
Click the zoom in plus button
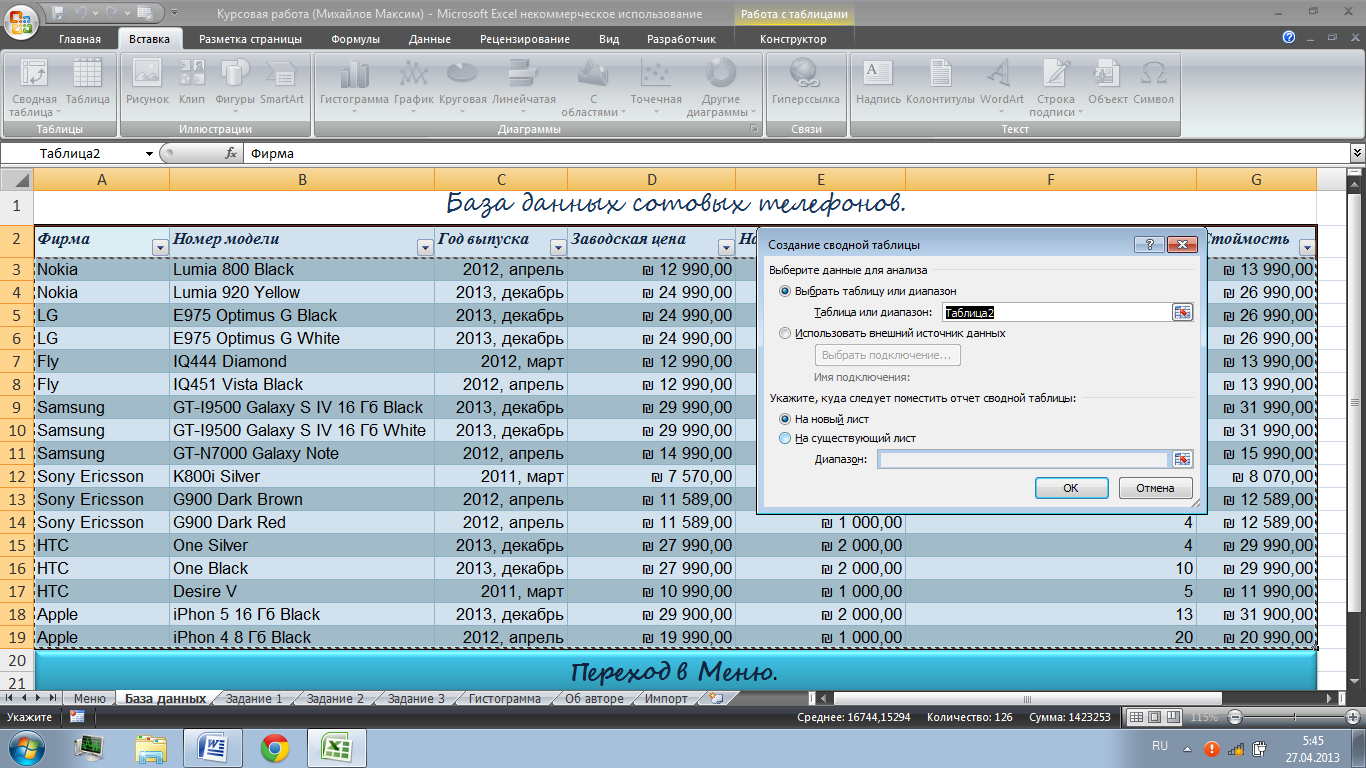click(x=1352, y=717)
